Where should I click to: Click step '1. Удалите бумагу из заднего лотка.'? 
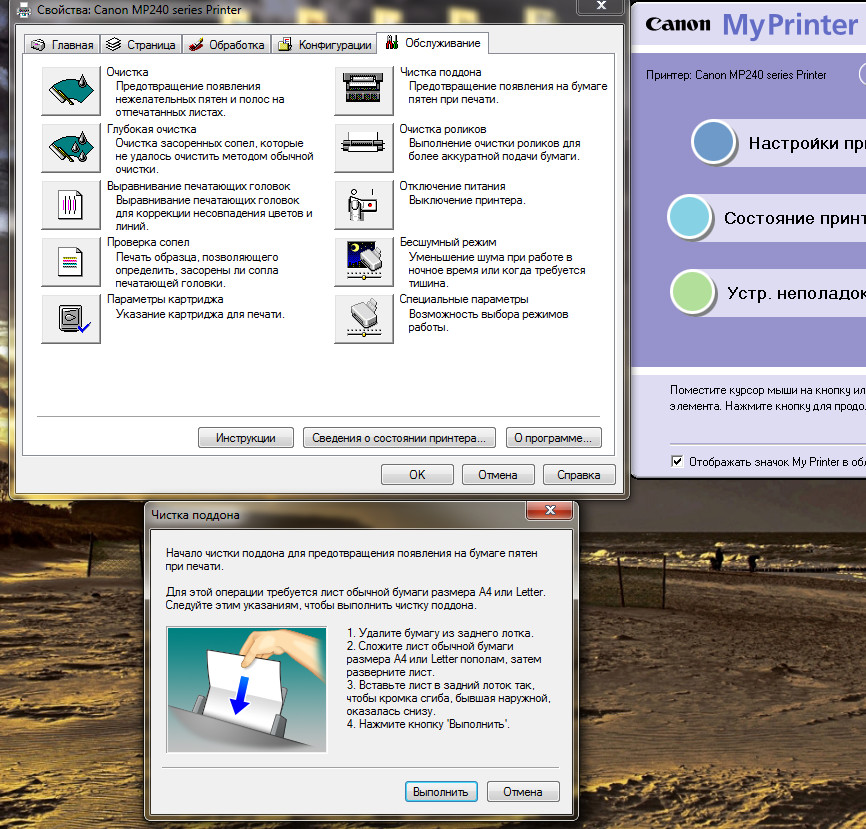pos(440,633)
